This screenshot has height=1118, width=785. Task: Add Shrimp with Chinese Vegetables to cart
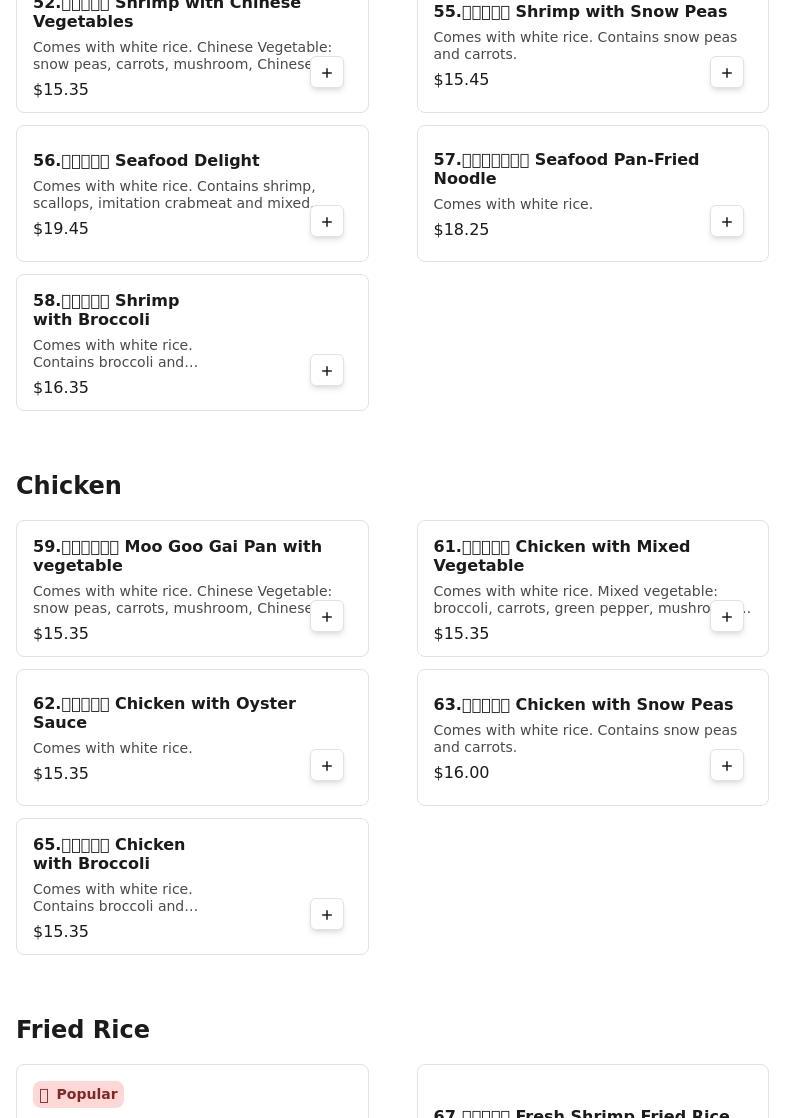point(327,73)
